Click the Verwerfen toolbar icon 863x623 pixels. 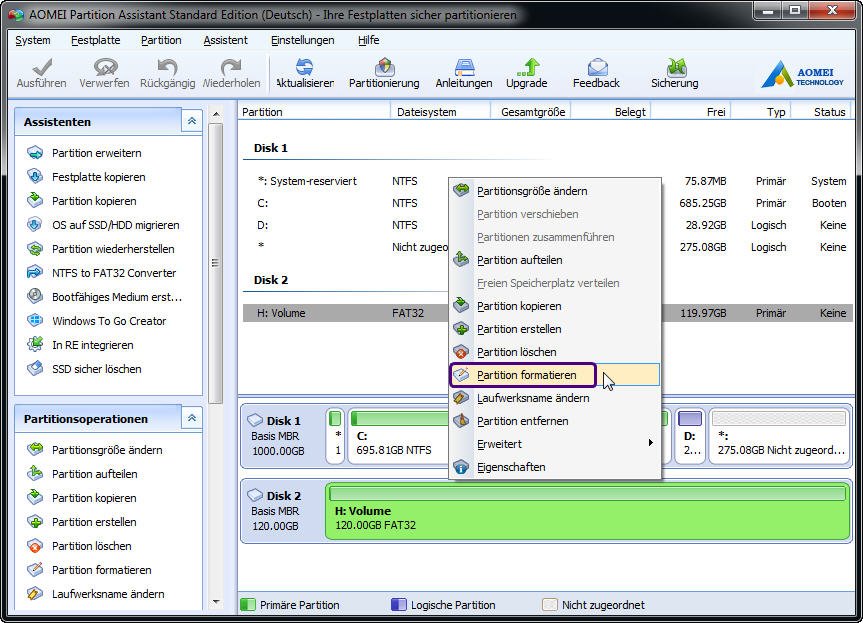tap(105, 67)
